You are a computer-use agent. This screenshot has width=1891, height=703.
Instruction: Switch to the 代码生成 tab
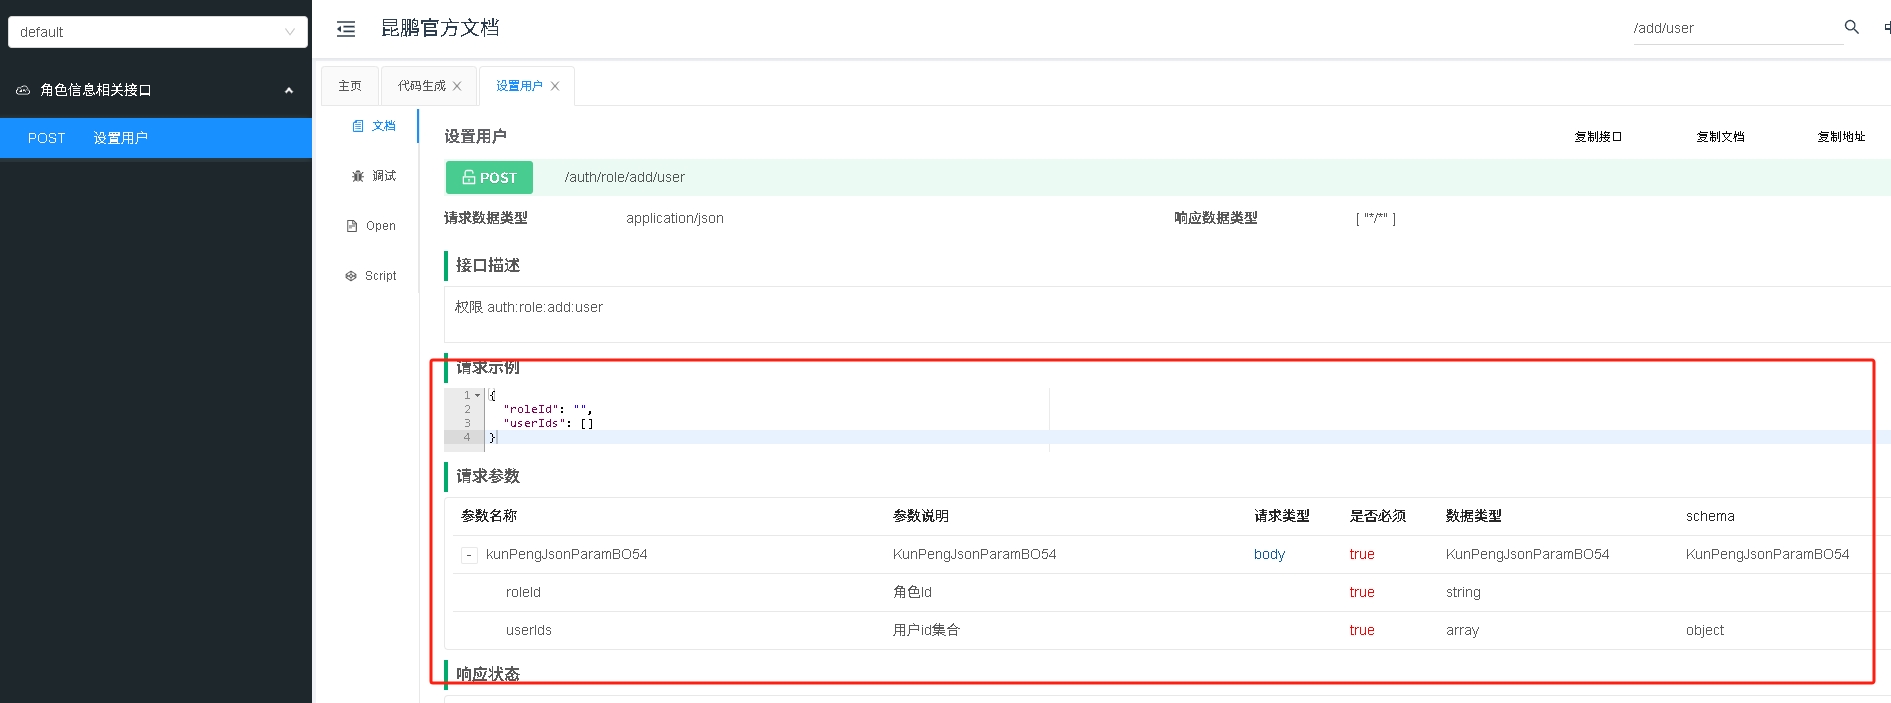421,86
